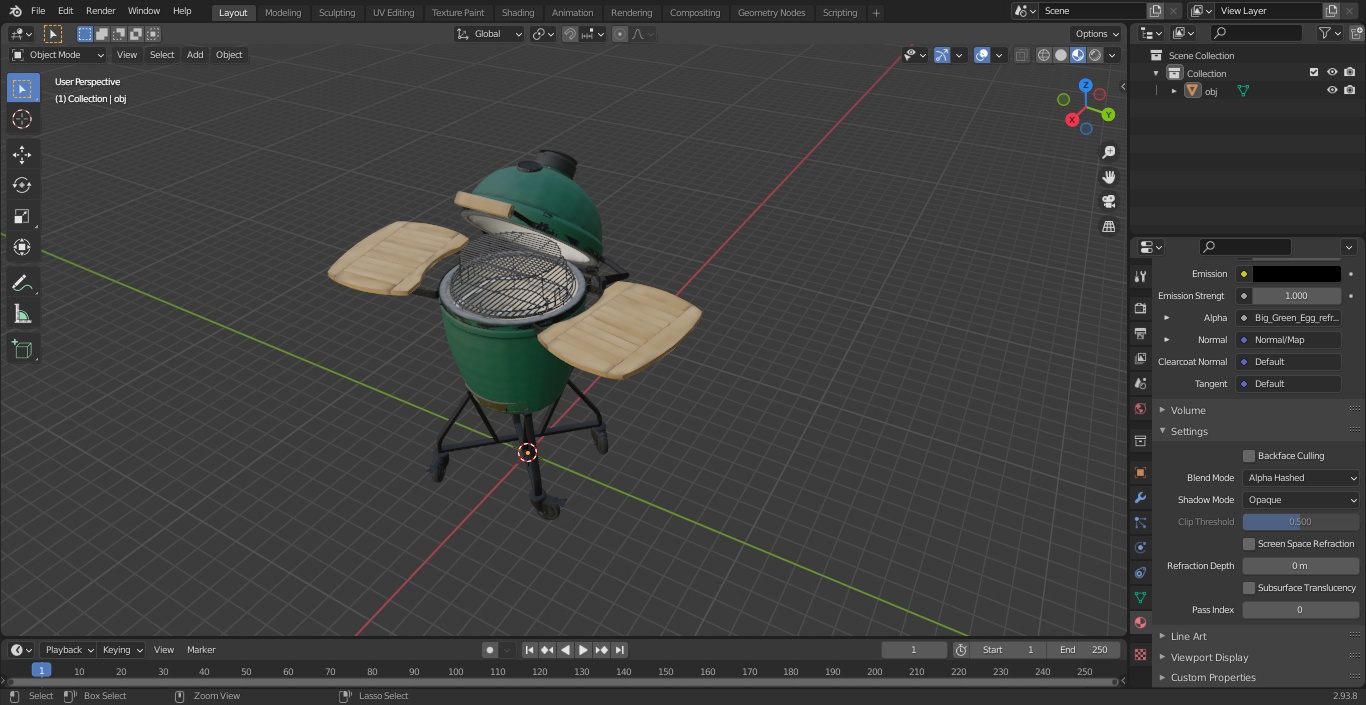Hide Collection with its eye icon
Viewport: 1366px width, 705px height.
[x=1332, y=73]
